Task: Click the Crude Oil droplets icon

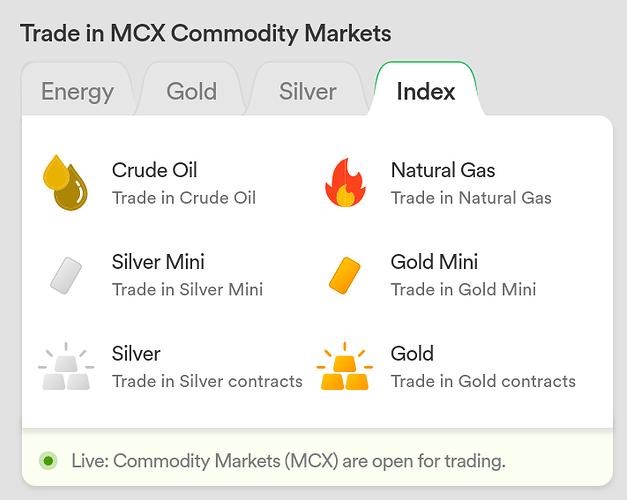Action: pyautogui.click(x=65, y=183)
